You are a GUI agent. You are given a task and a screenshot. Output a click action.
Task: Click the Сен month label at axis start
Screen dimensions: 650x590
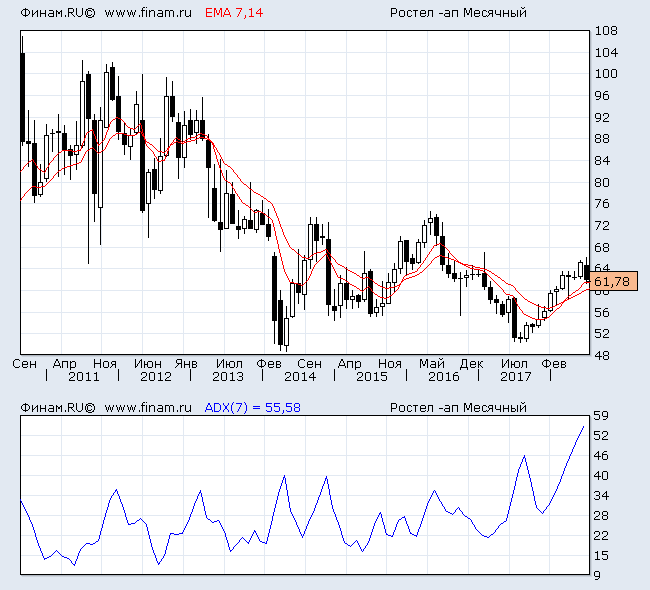(x=24, y=364)
